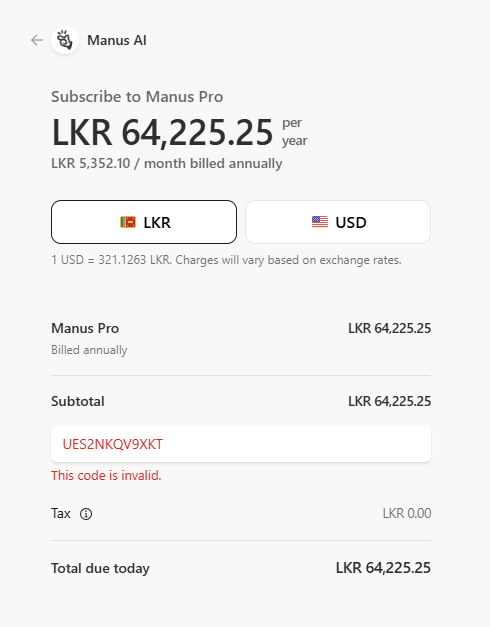Click the promo code field UES2NKQV9XKT
The width and height of the screenshot is (490, 627).
tap(241, 444)
